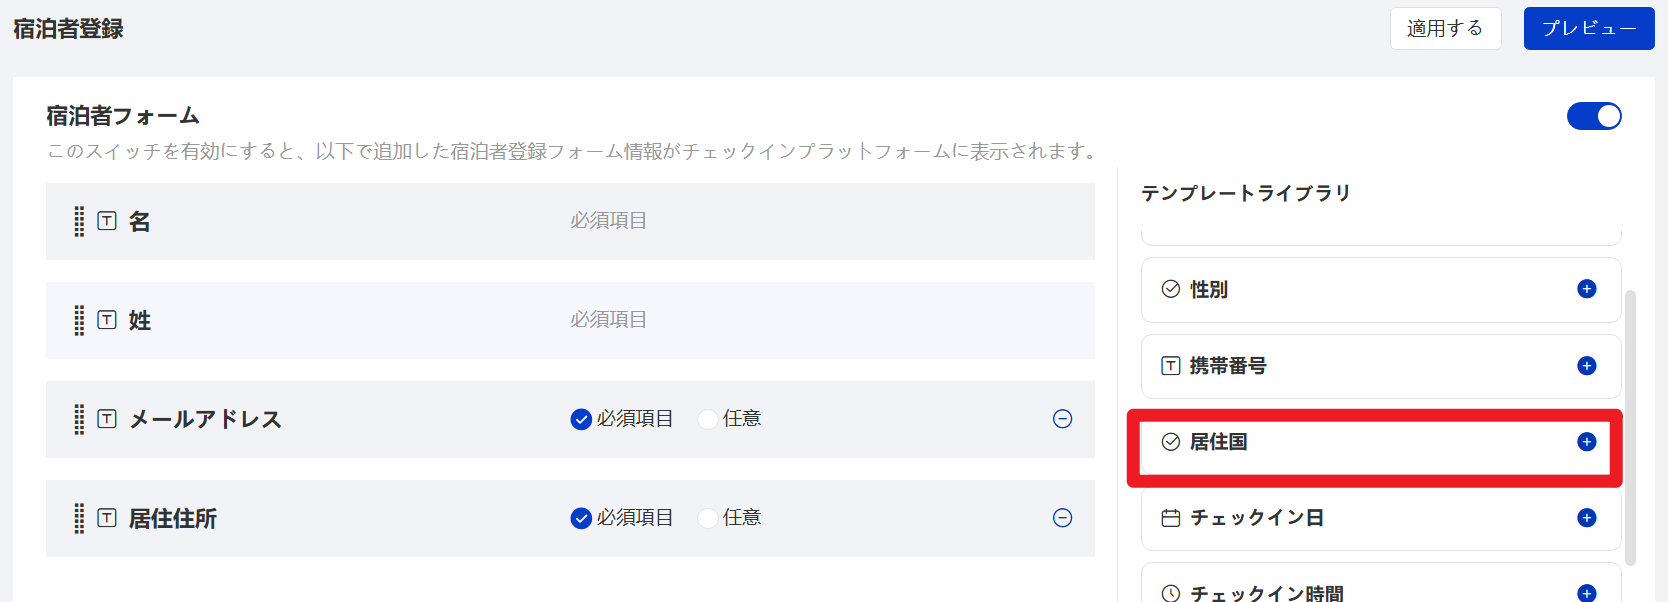Viewport: 1668px width, 602px height.
Task: Remove the 居住住所 field with minus icon
Action: point(1063,518)
